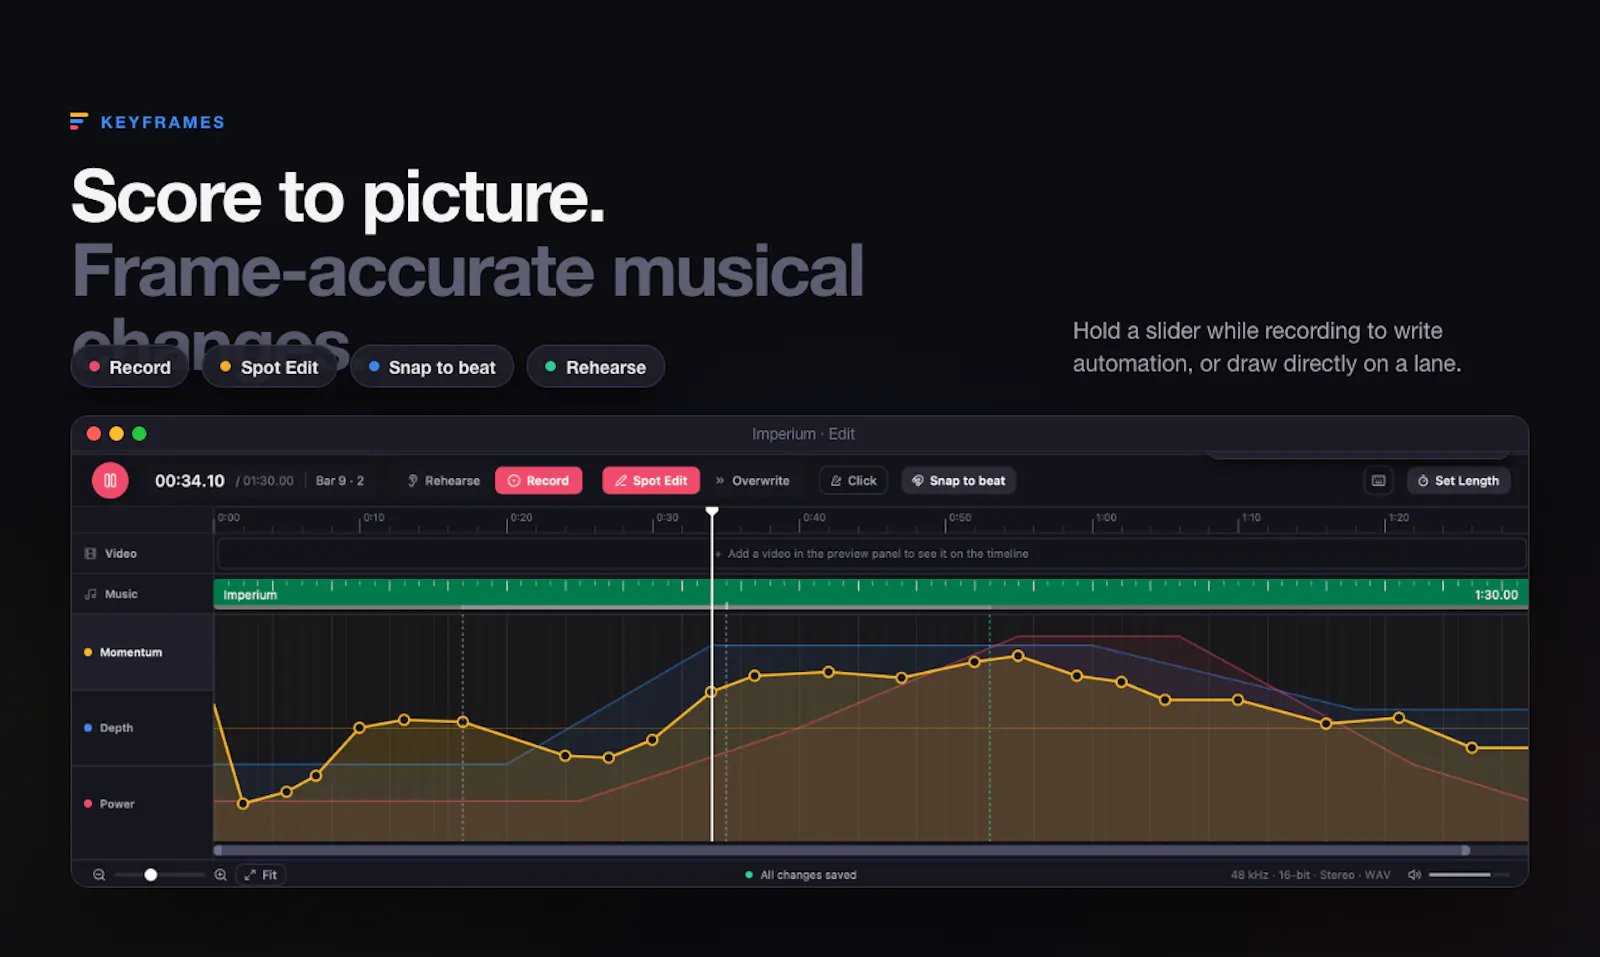The height and width of the screenshot is (957, 1600).
Task: Click the yellow Momentum color dot
Action: tap(88, 652)
